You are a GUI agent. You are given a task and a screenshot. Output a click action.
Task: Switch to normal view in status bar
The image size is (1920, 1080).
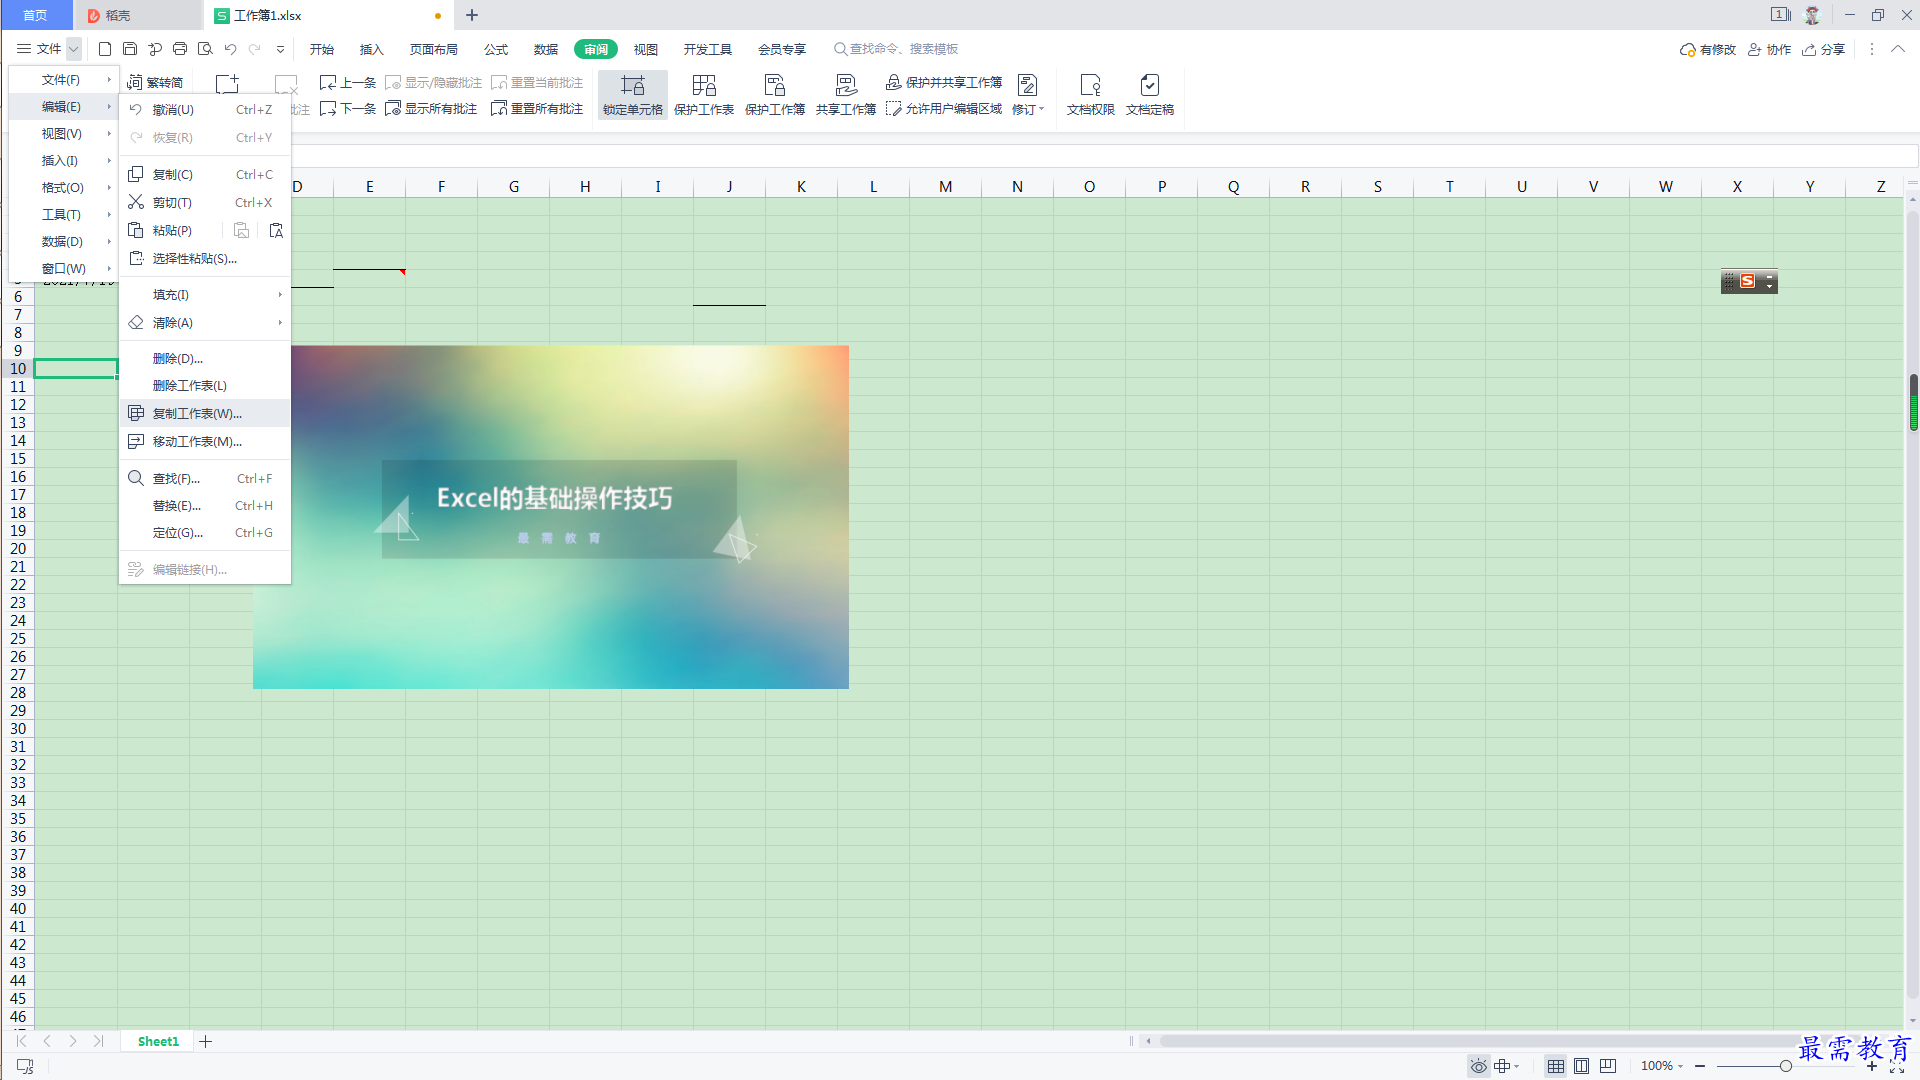point(1556,1066)
